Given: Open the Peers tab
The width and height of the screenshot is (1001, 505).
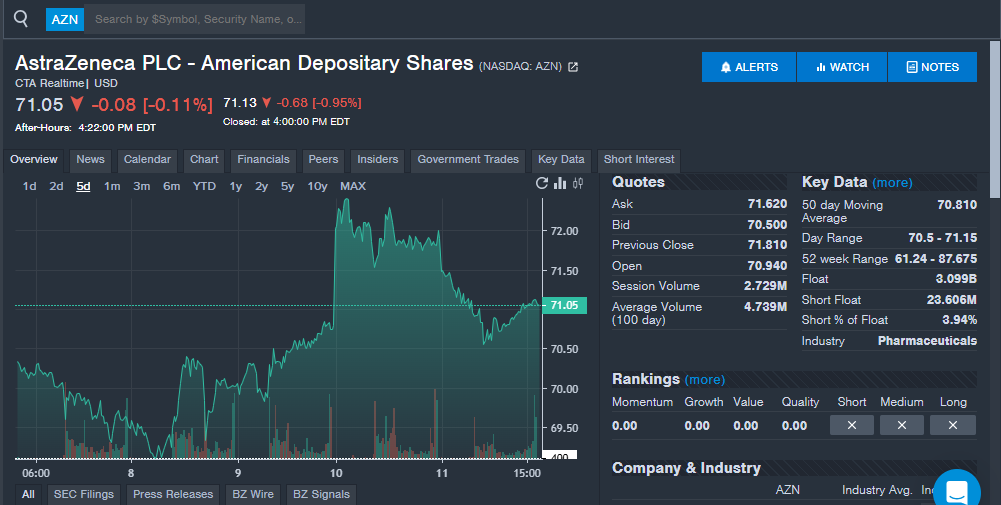Looking at the screenshot, I should point(324,160).
